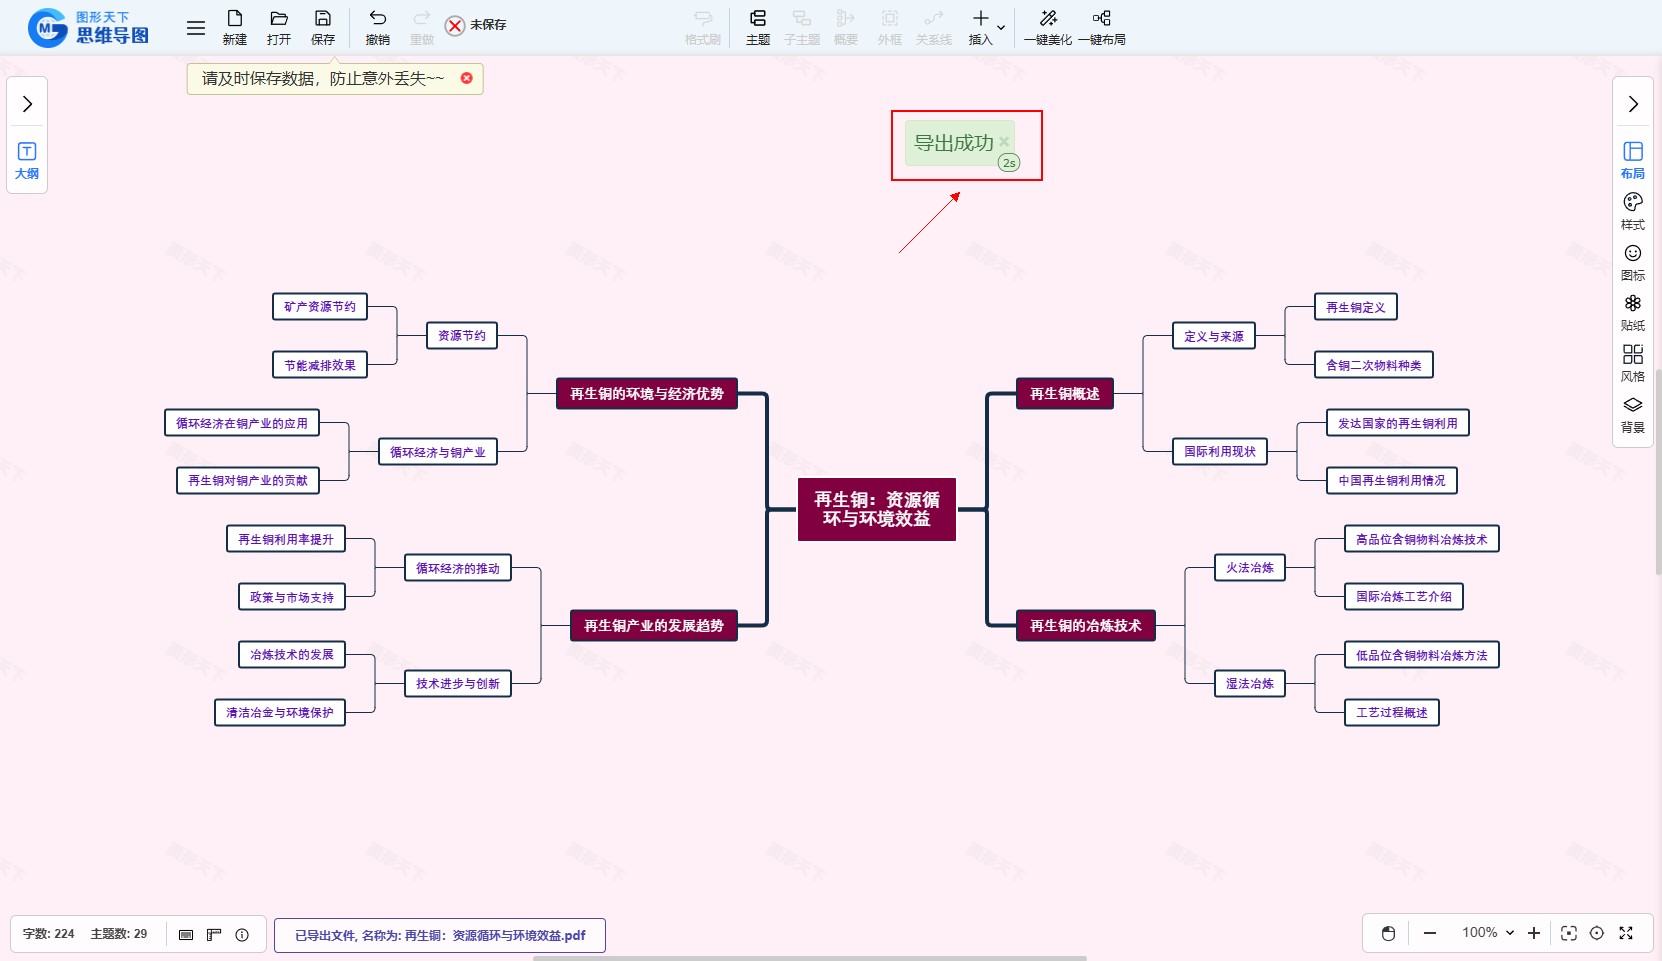Open the 贴纸 stickers panel
Viewport: 1662px width, 961px height.
(x=1632, y=312)
